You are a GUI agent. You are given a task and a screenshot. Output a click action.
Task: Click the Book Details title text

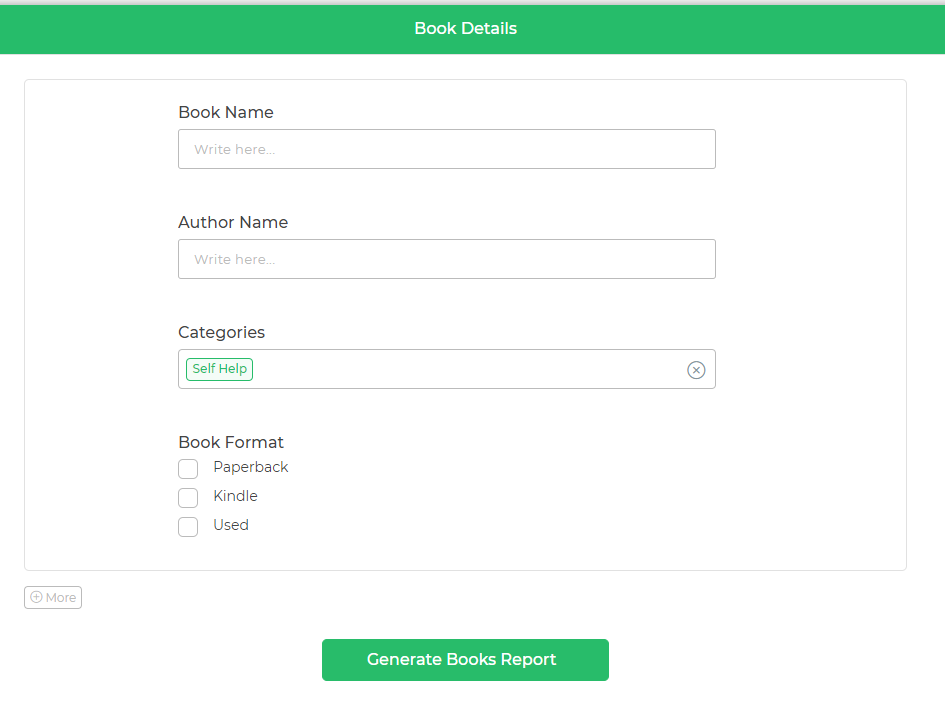click(466, 28)
